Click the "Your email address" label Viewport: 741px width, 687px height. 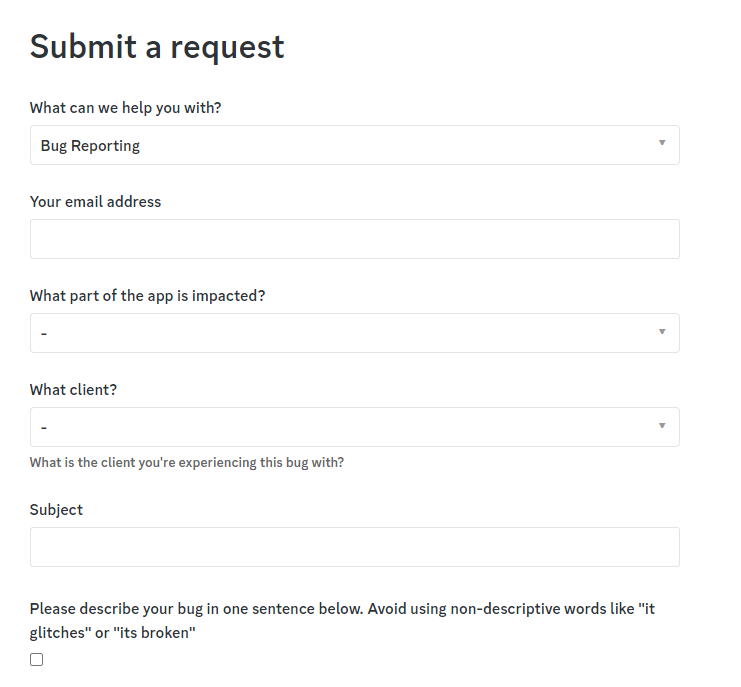95,202
